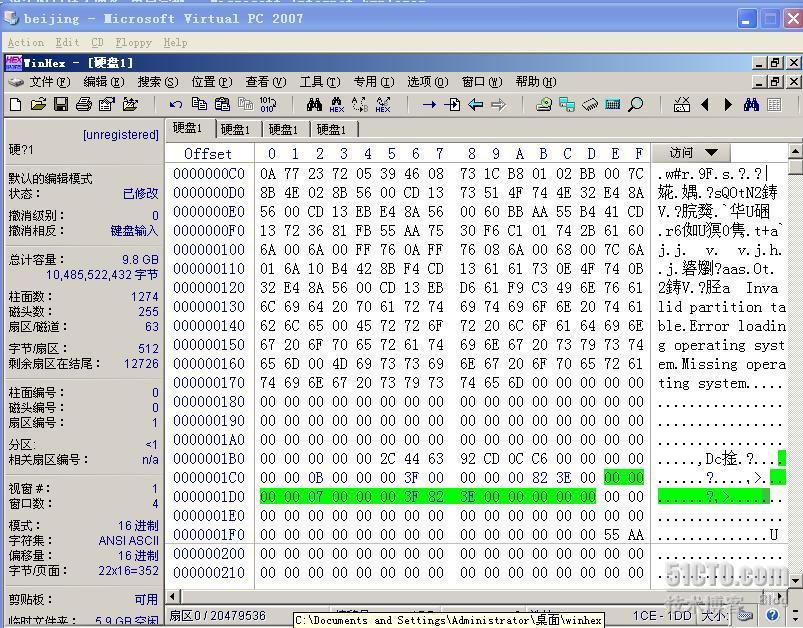This screenshot has width=803, height=628.
Task: Click the 22x16=352 bytes per page value
Action: [x=129, y=570]
